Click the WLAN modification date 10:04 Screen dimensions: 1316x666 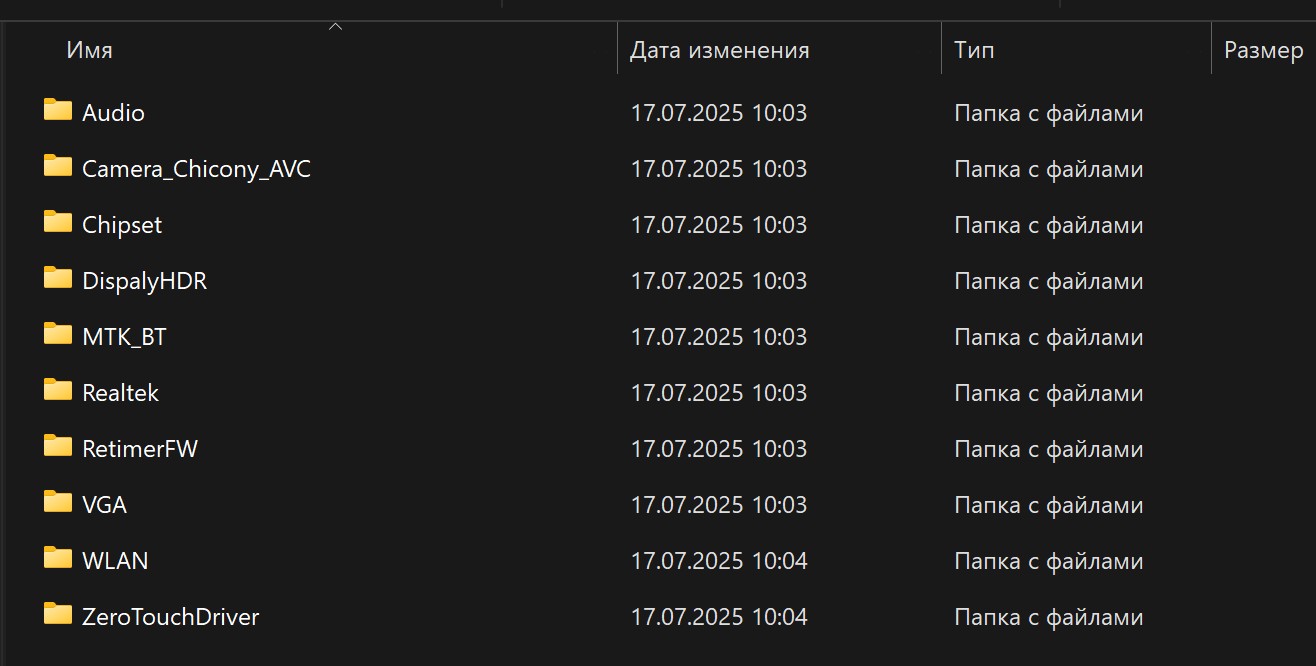(718, 561)
